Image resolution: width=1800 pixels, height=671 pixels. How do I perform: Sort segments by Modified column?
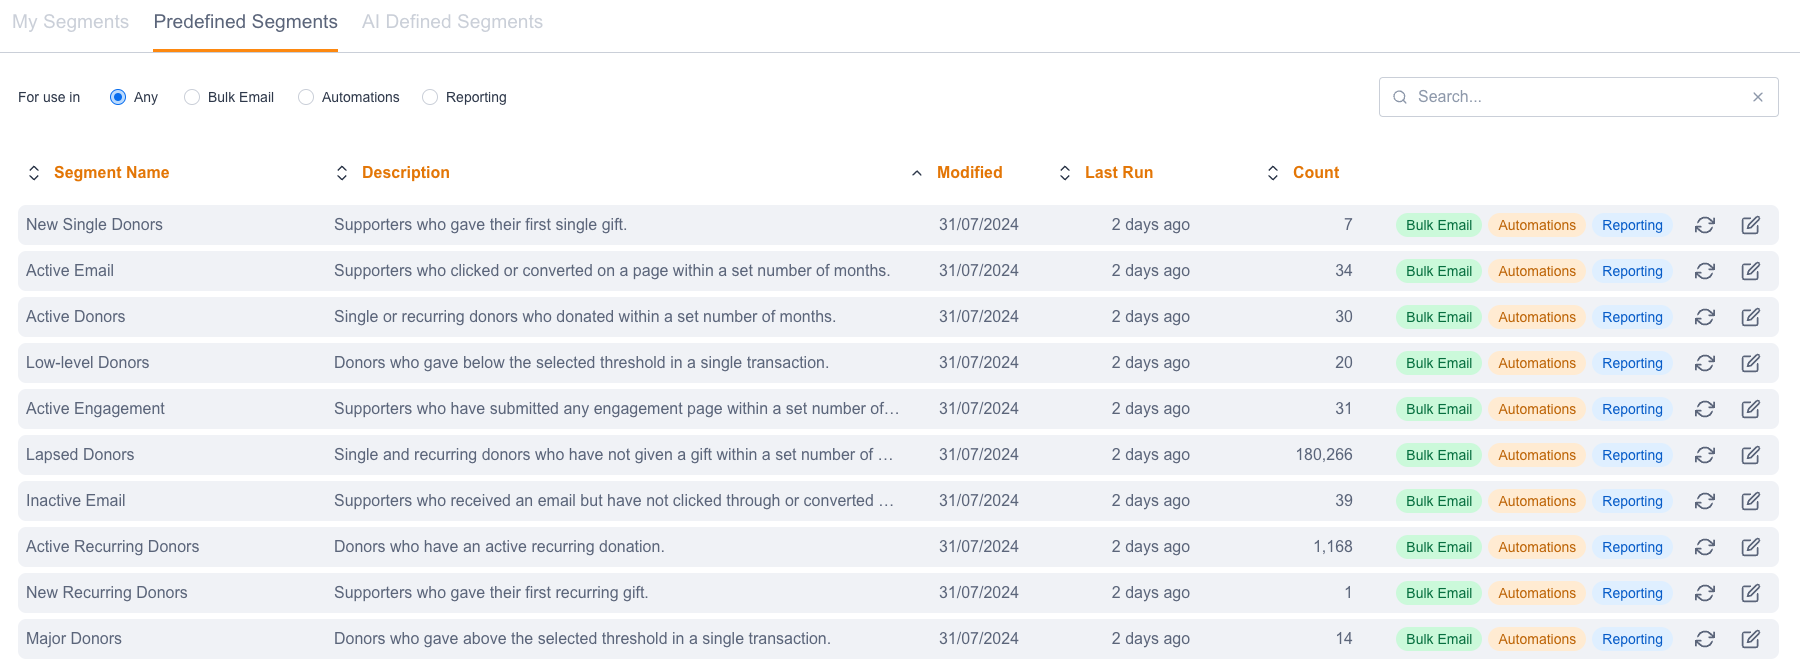point(969,173)
